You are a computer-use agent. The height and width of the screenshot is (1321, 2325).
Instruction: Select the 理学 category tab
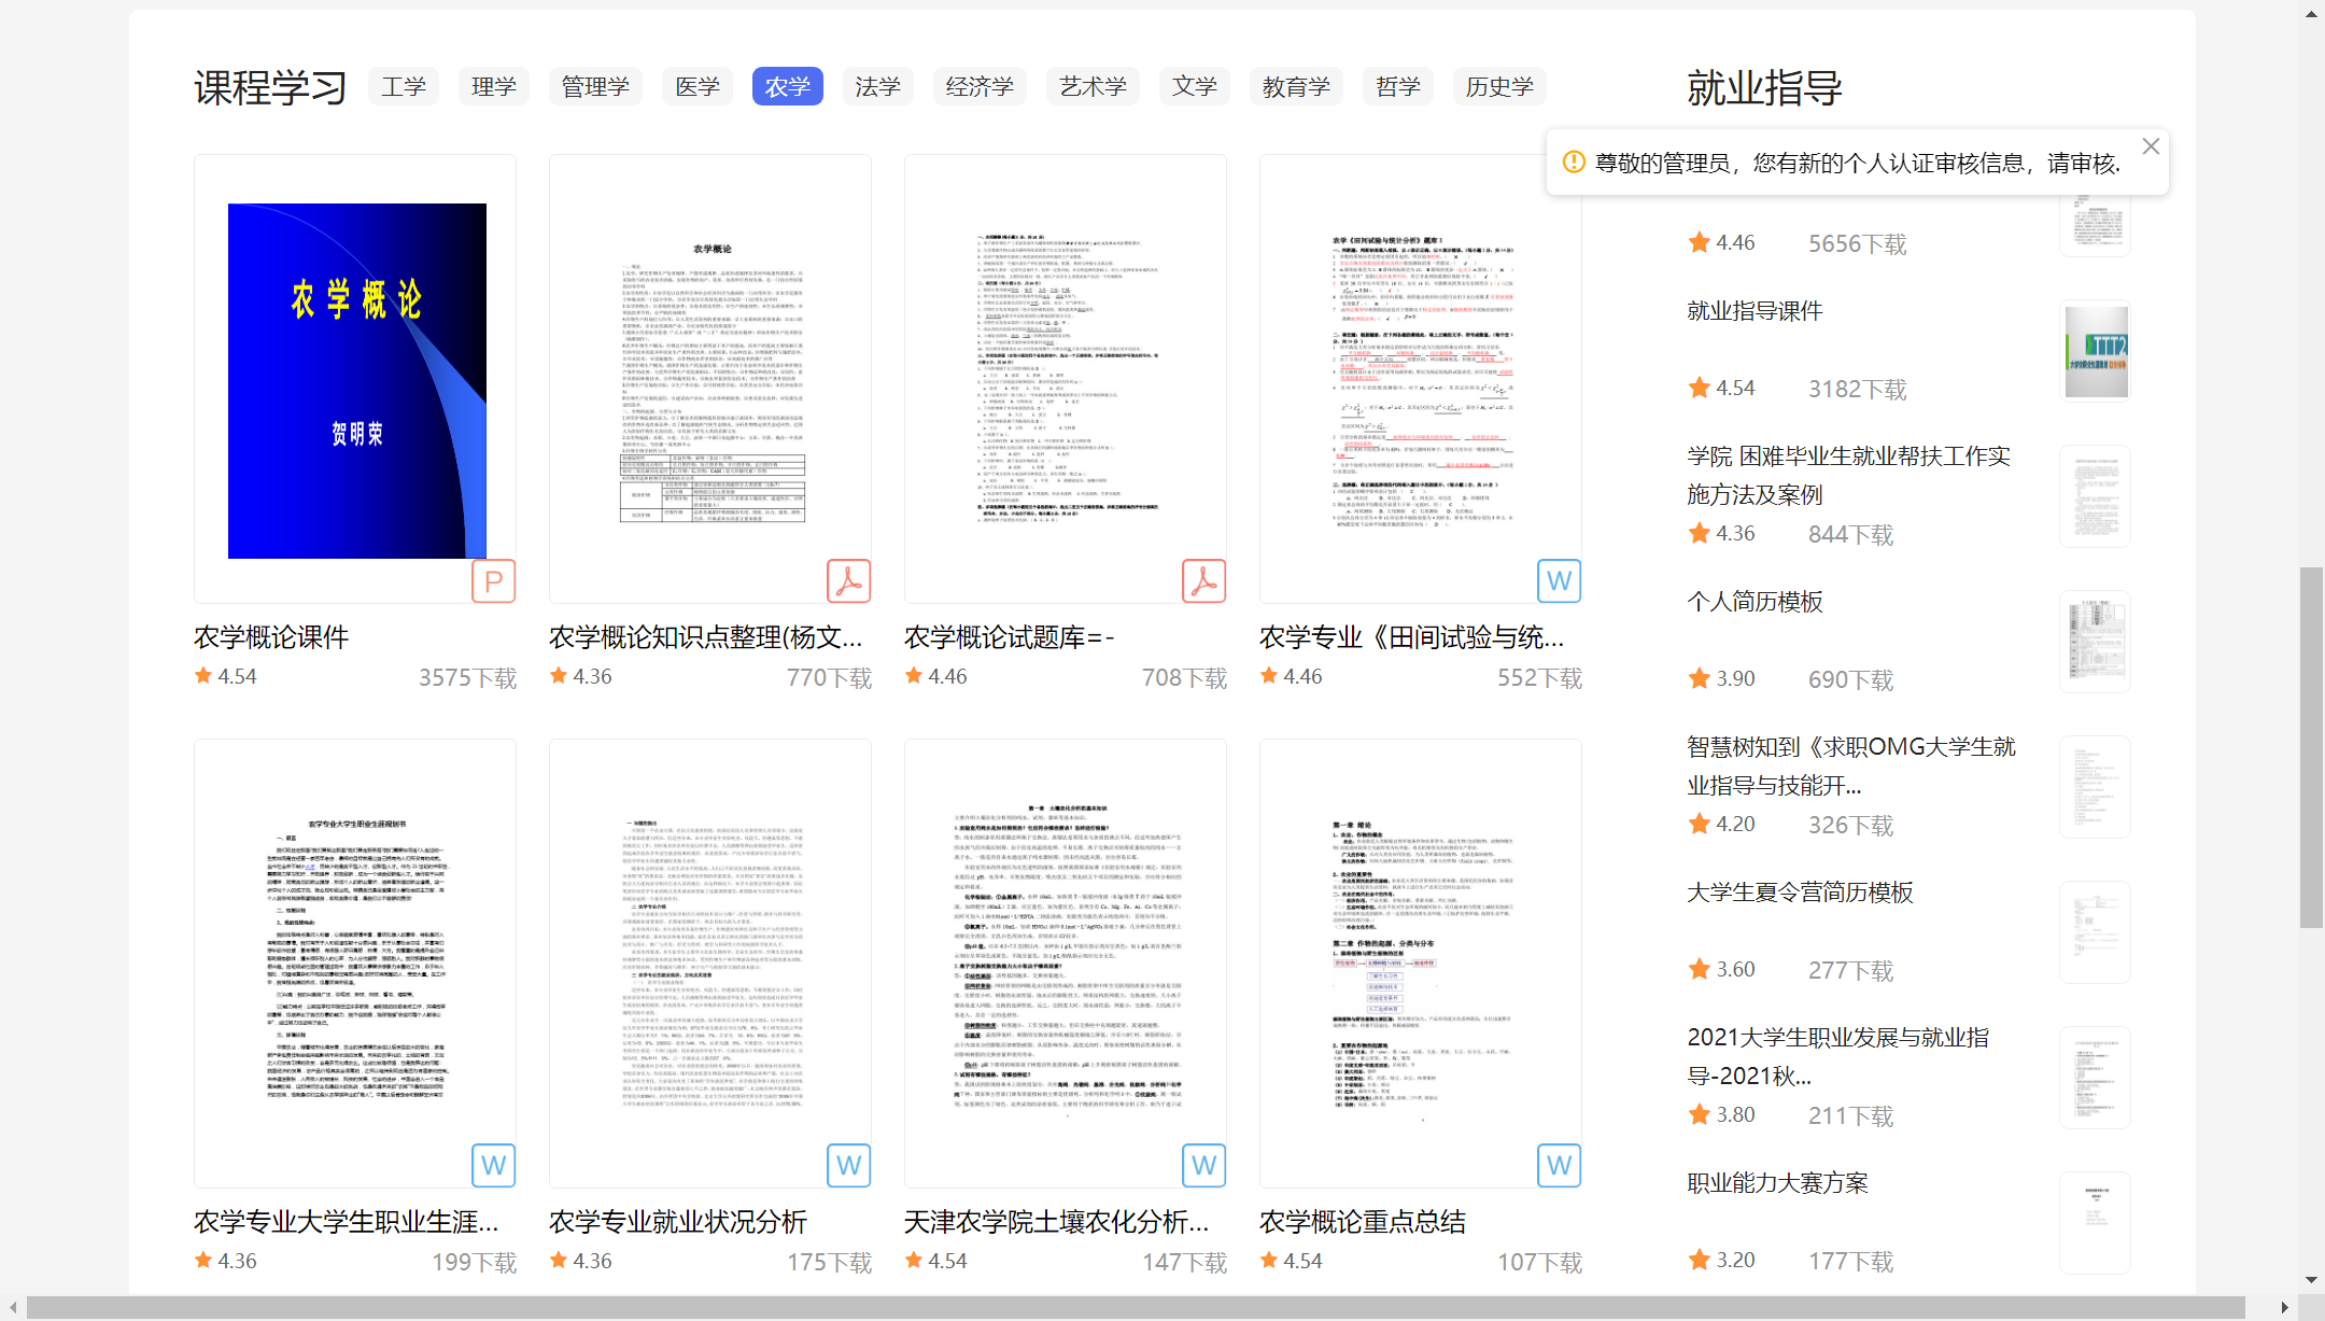tap(493, 87)
